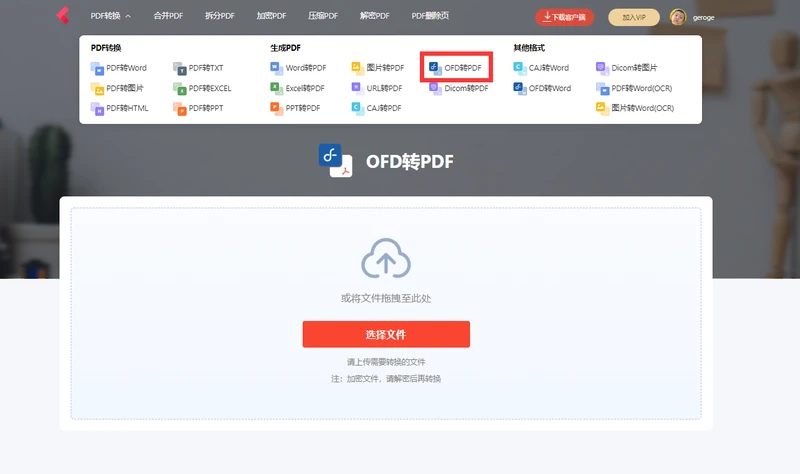Click the 下载客户端 button
This screenshot has height=474, width=800.
point(564,17)
